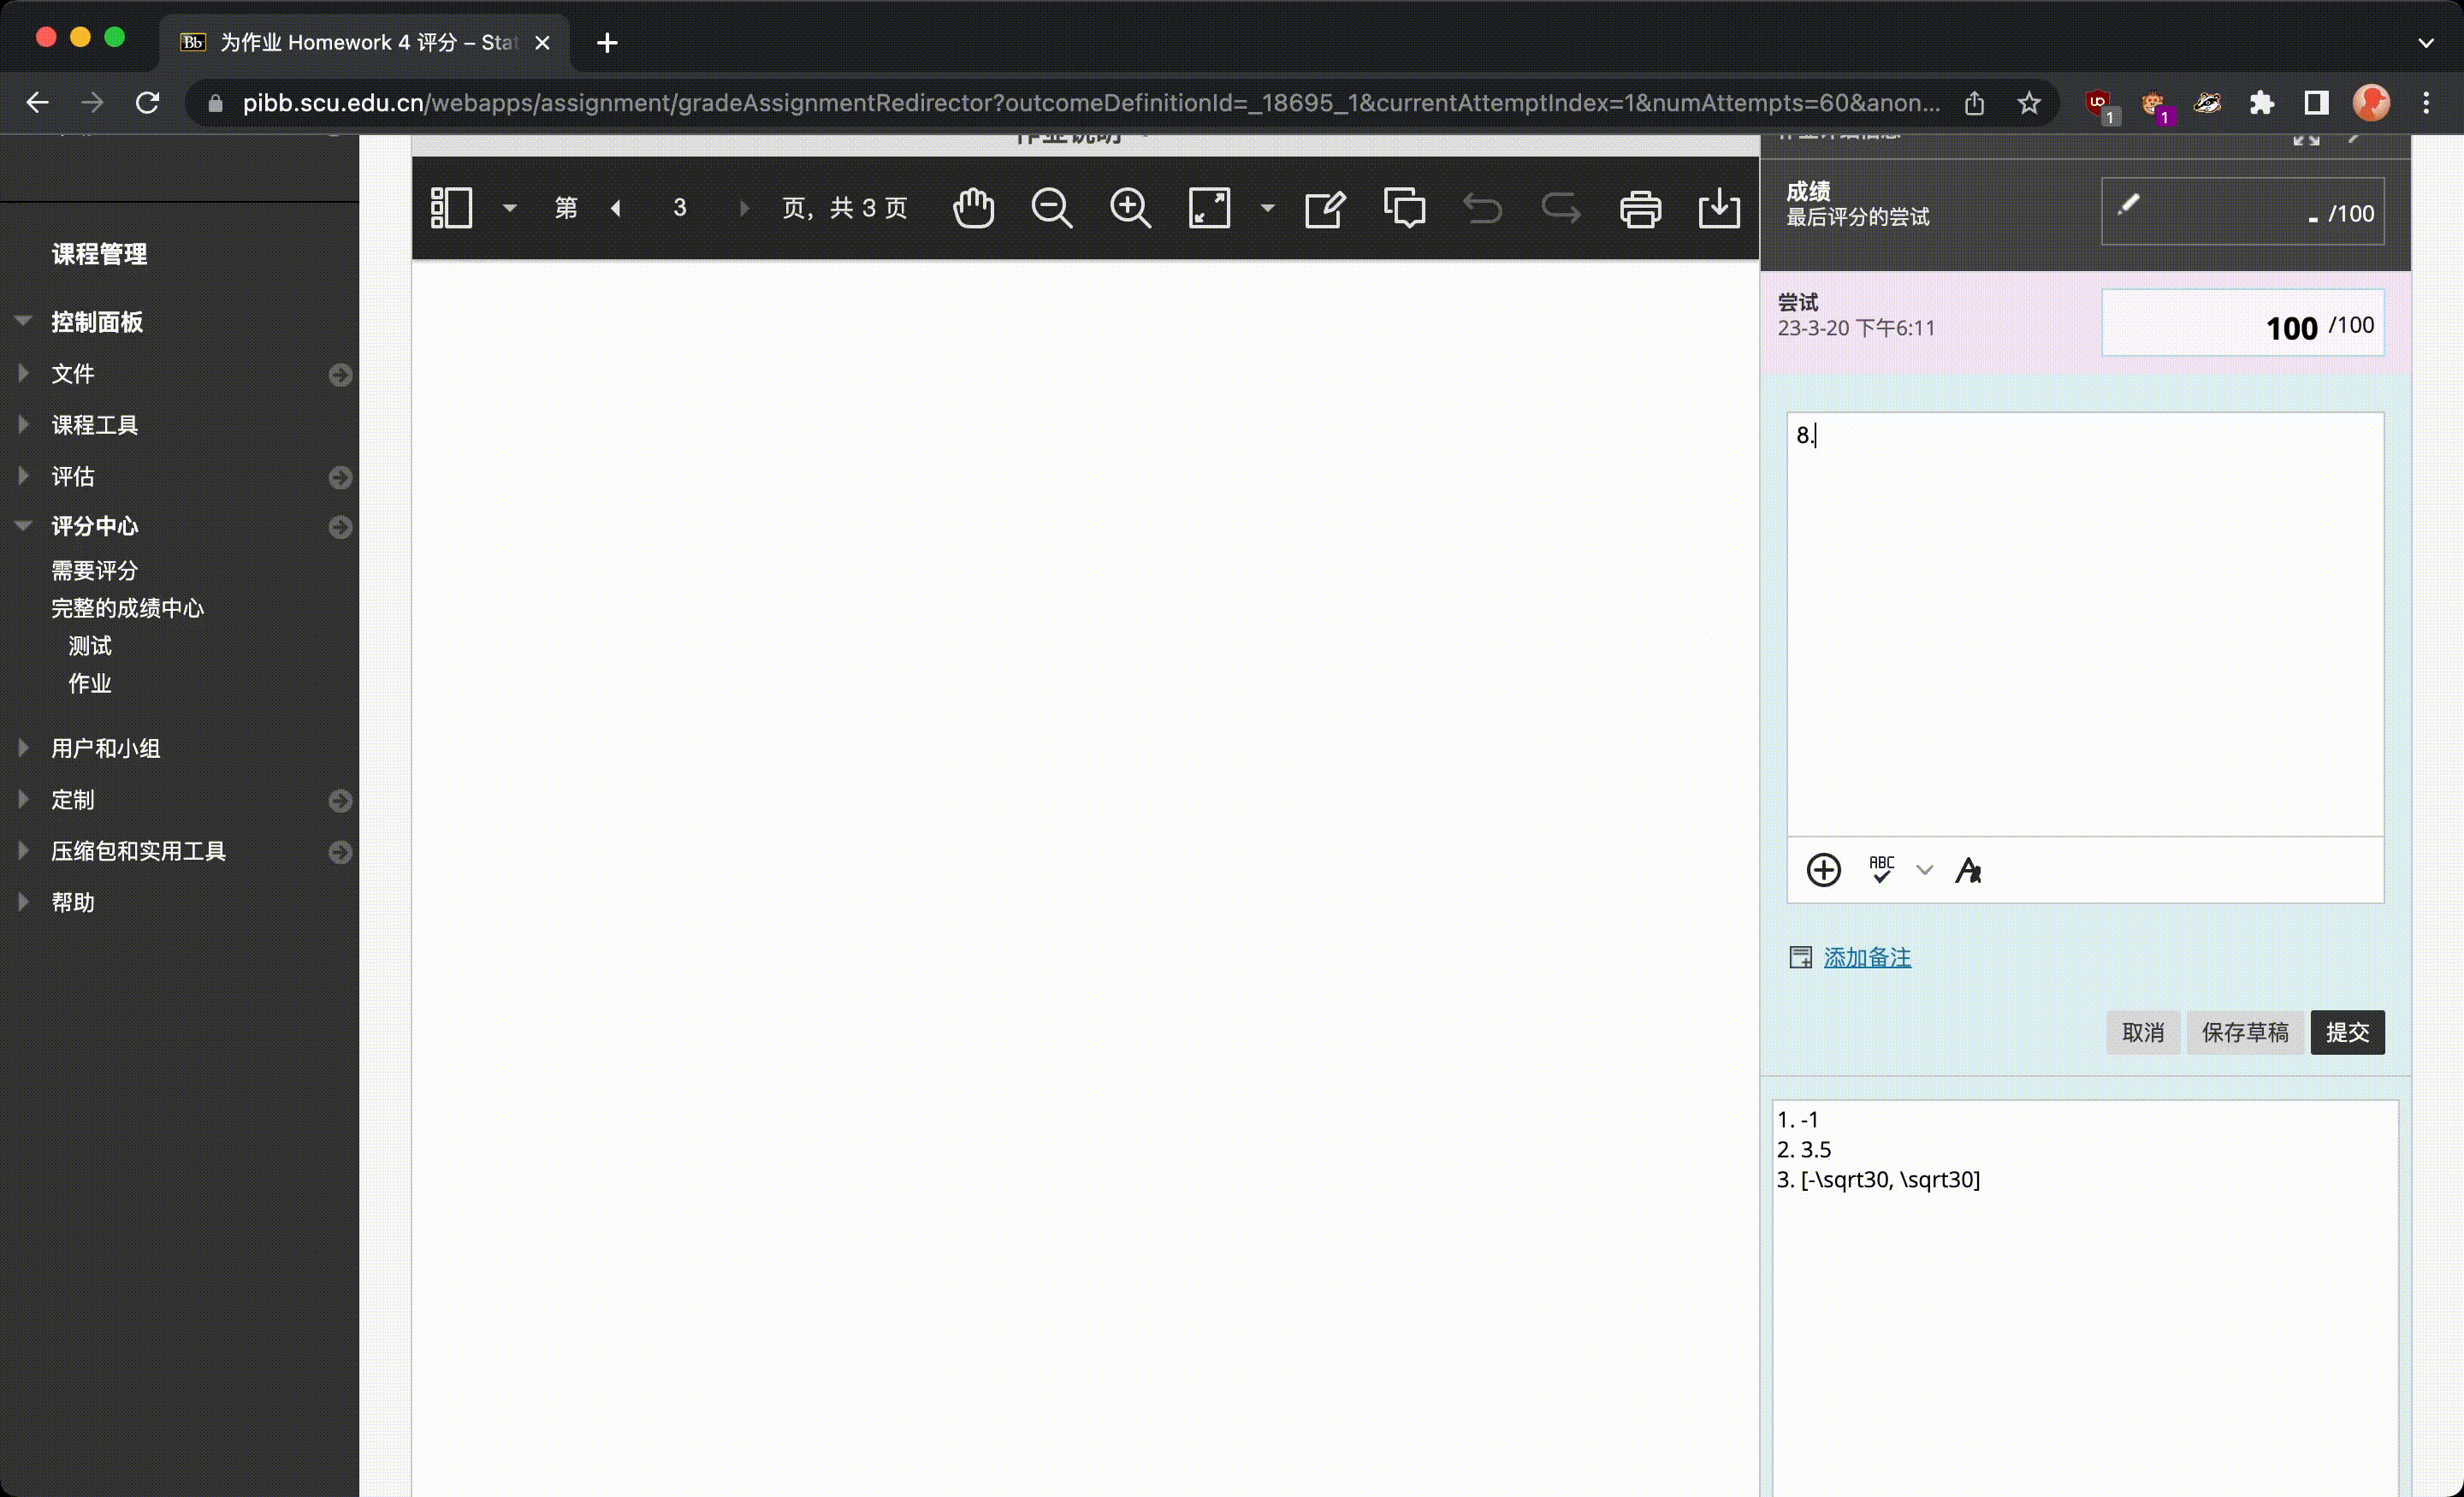Open the uBlock extension icon
This screenshot has width=2464, height=1497.
pyautogui.click(x=2100, y=104)
